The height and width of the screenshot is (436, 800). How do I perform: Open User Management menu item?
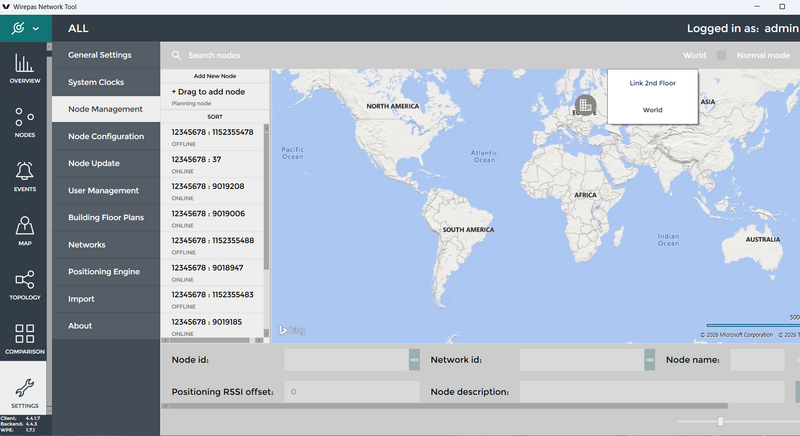pos(106,190)
